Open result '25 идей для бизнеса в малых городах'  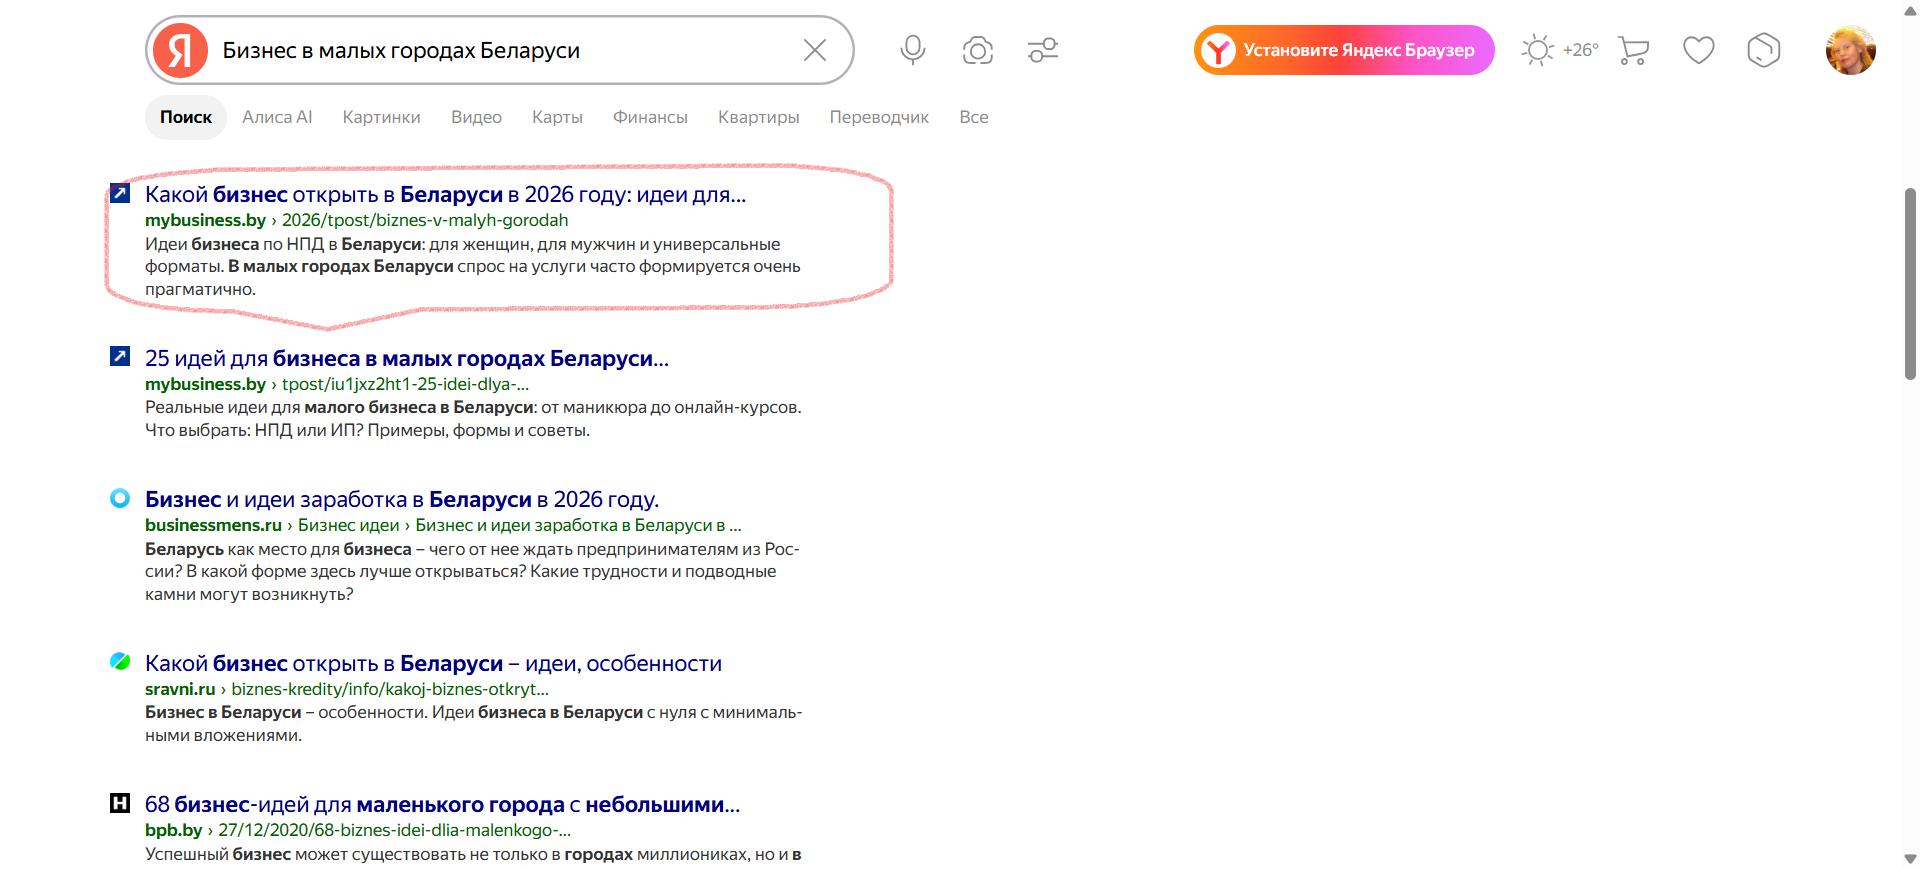click(407, 358)
